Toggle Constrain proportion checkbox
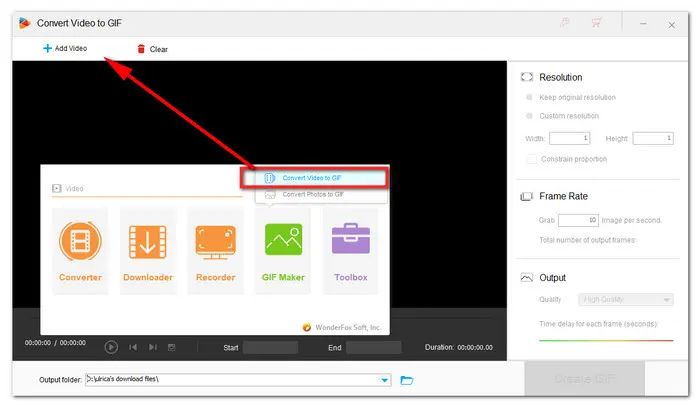 tap(531, 159)
